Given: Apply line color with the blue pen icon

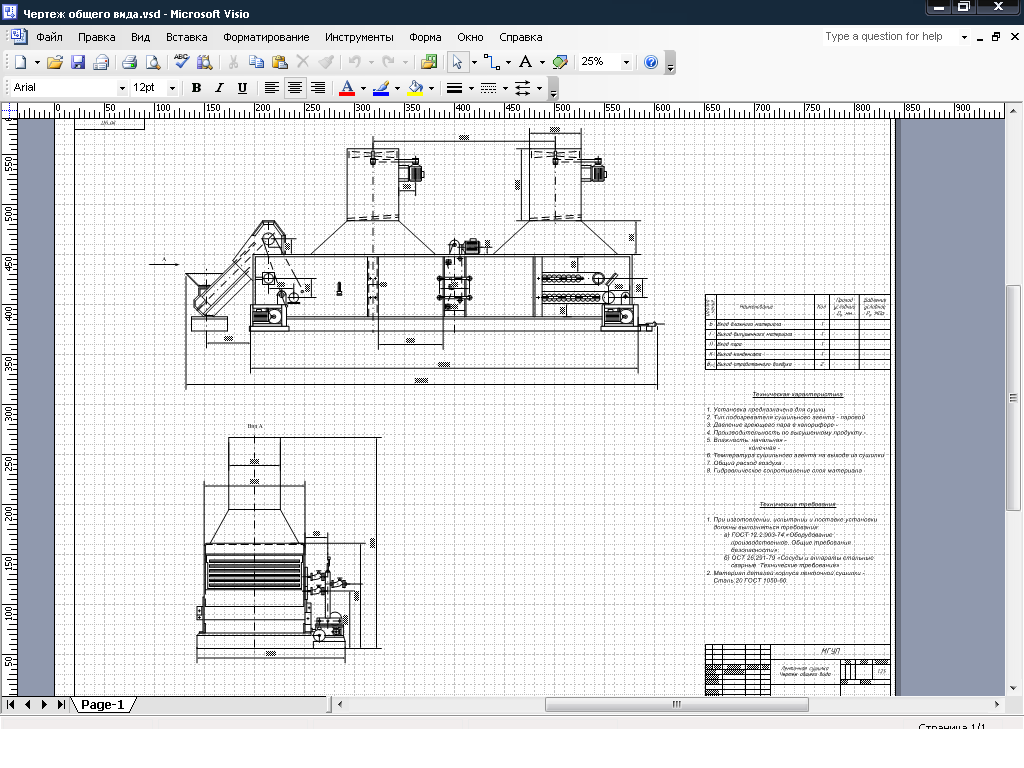Looking at the screenshot, I should tap(381, 88).
